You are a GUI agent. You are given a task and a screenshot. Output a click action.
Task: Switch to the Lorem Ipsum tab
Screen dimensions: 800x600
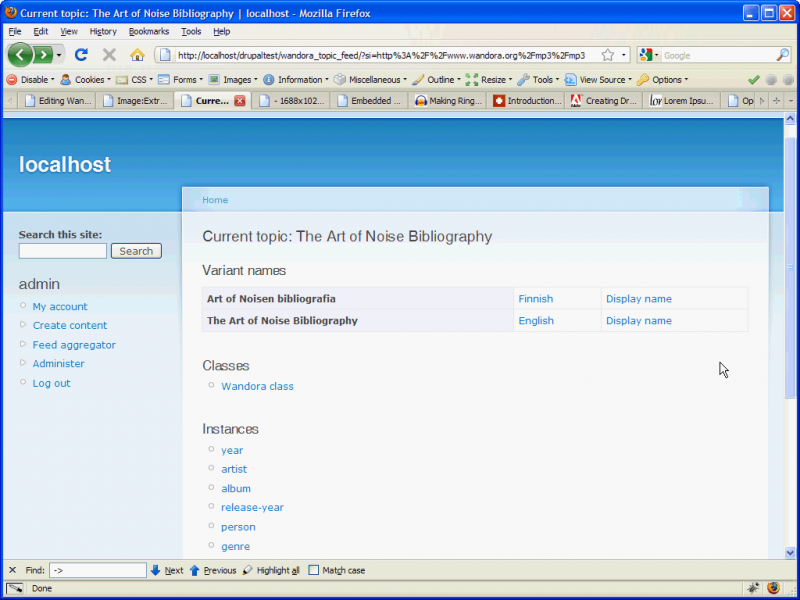682,101
